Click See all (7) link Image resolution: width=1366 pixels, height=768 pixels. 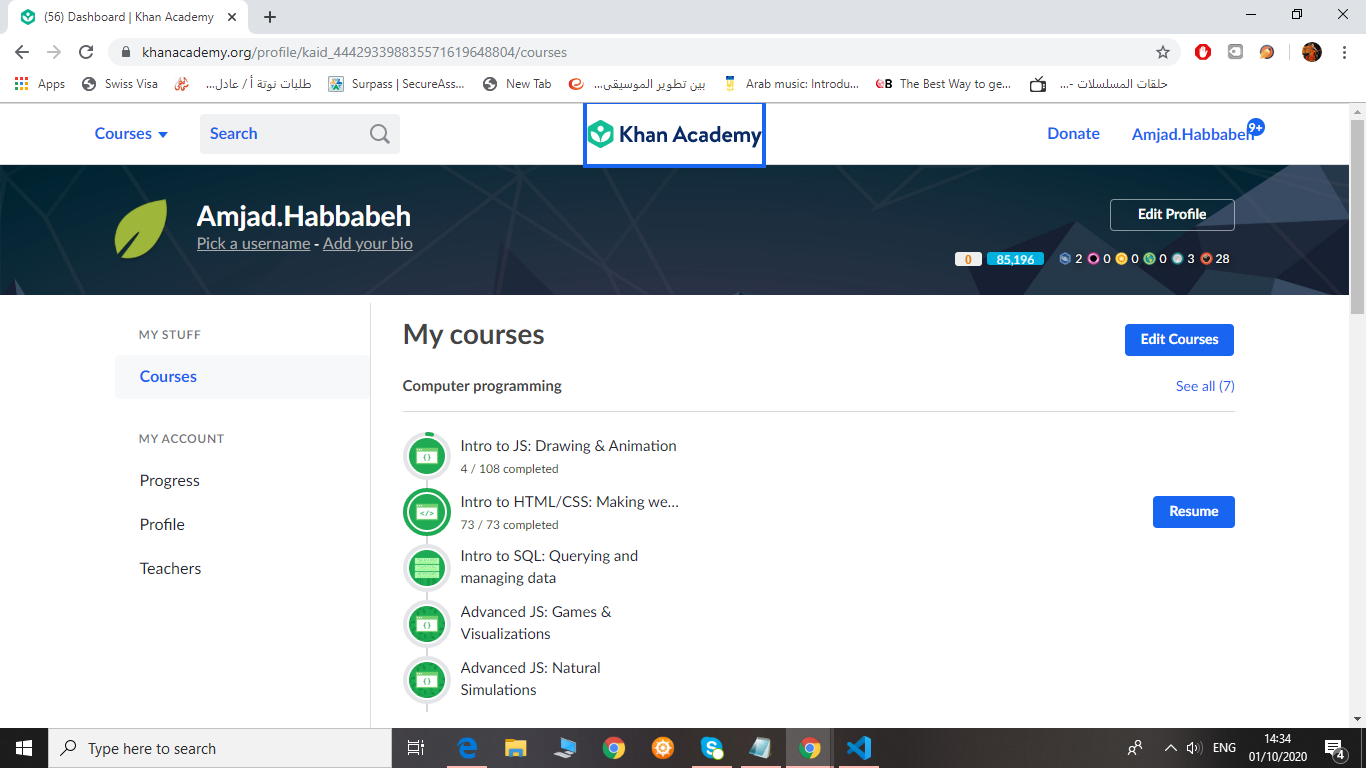pos(1205,386)
